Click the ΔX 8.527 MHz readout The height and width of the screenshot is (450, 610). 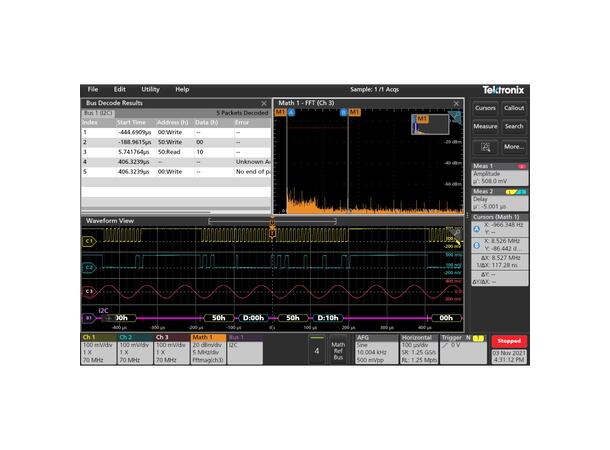(500, 258)
